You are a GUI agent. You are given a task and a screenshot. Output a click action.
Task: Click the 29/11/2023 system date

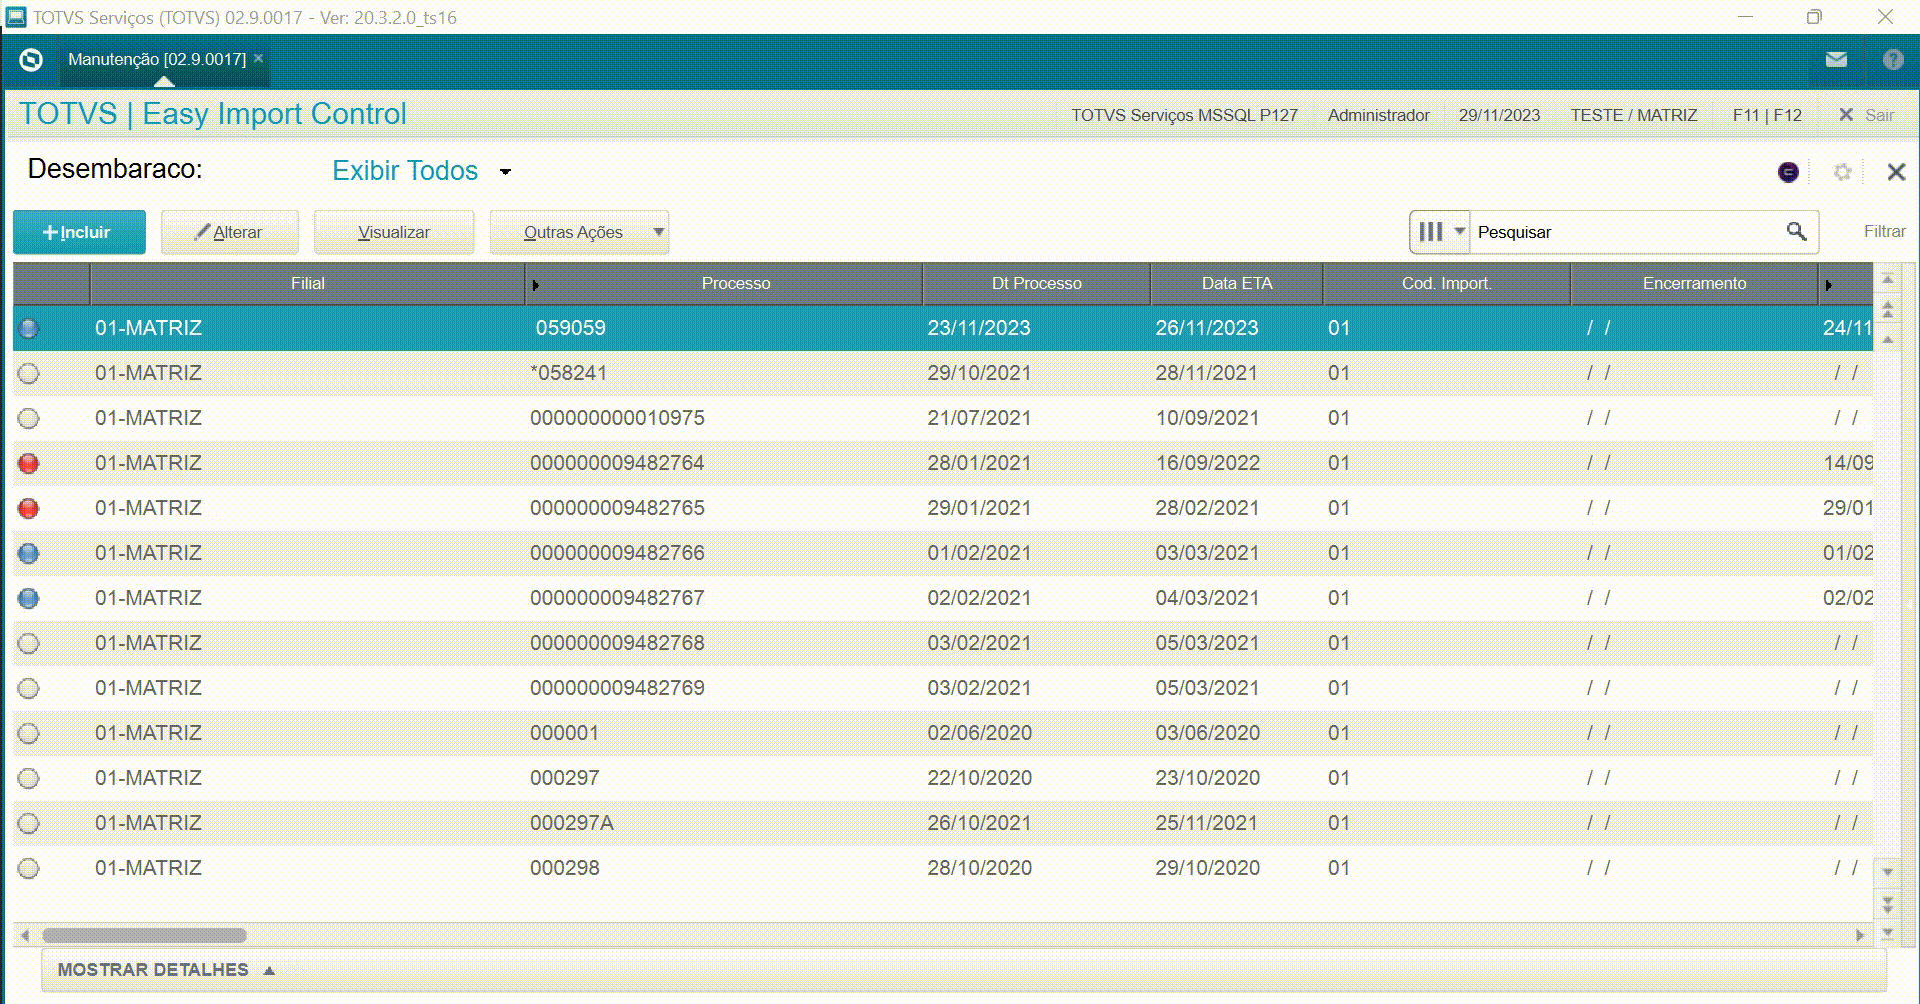click(x=1499, y=115)
